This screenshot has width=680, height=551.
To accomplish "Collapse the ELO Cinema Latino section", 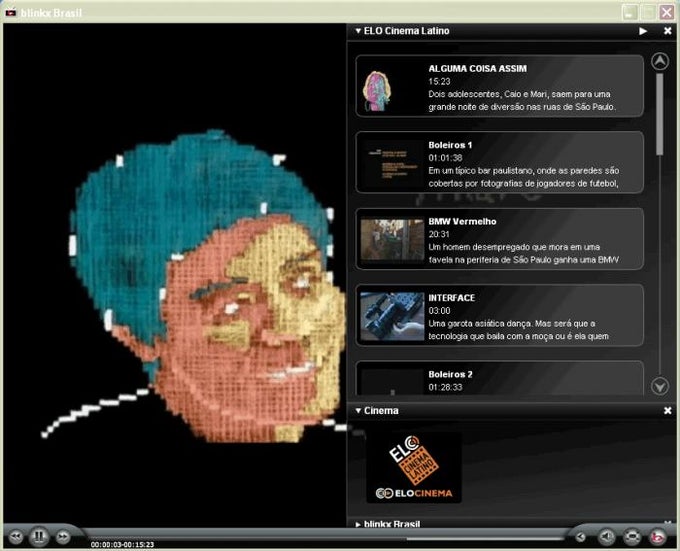I will pyautogui.click(x=358, y=31).
